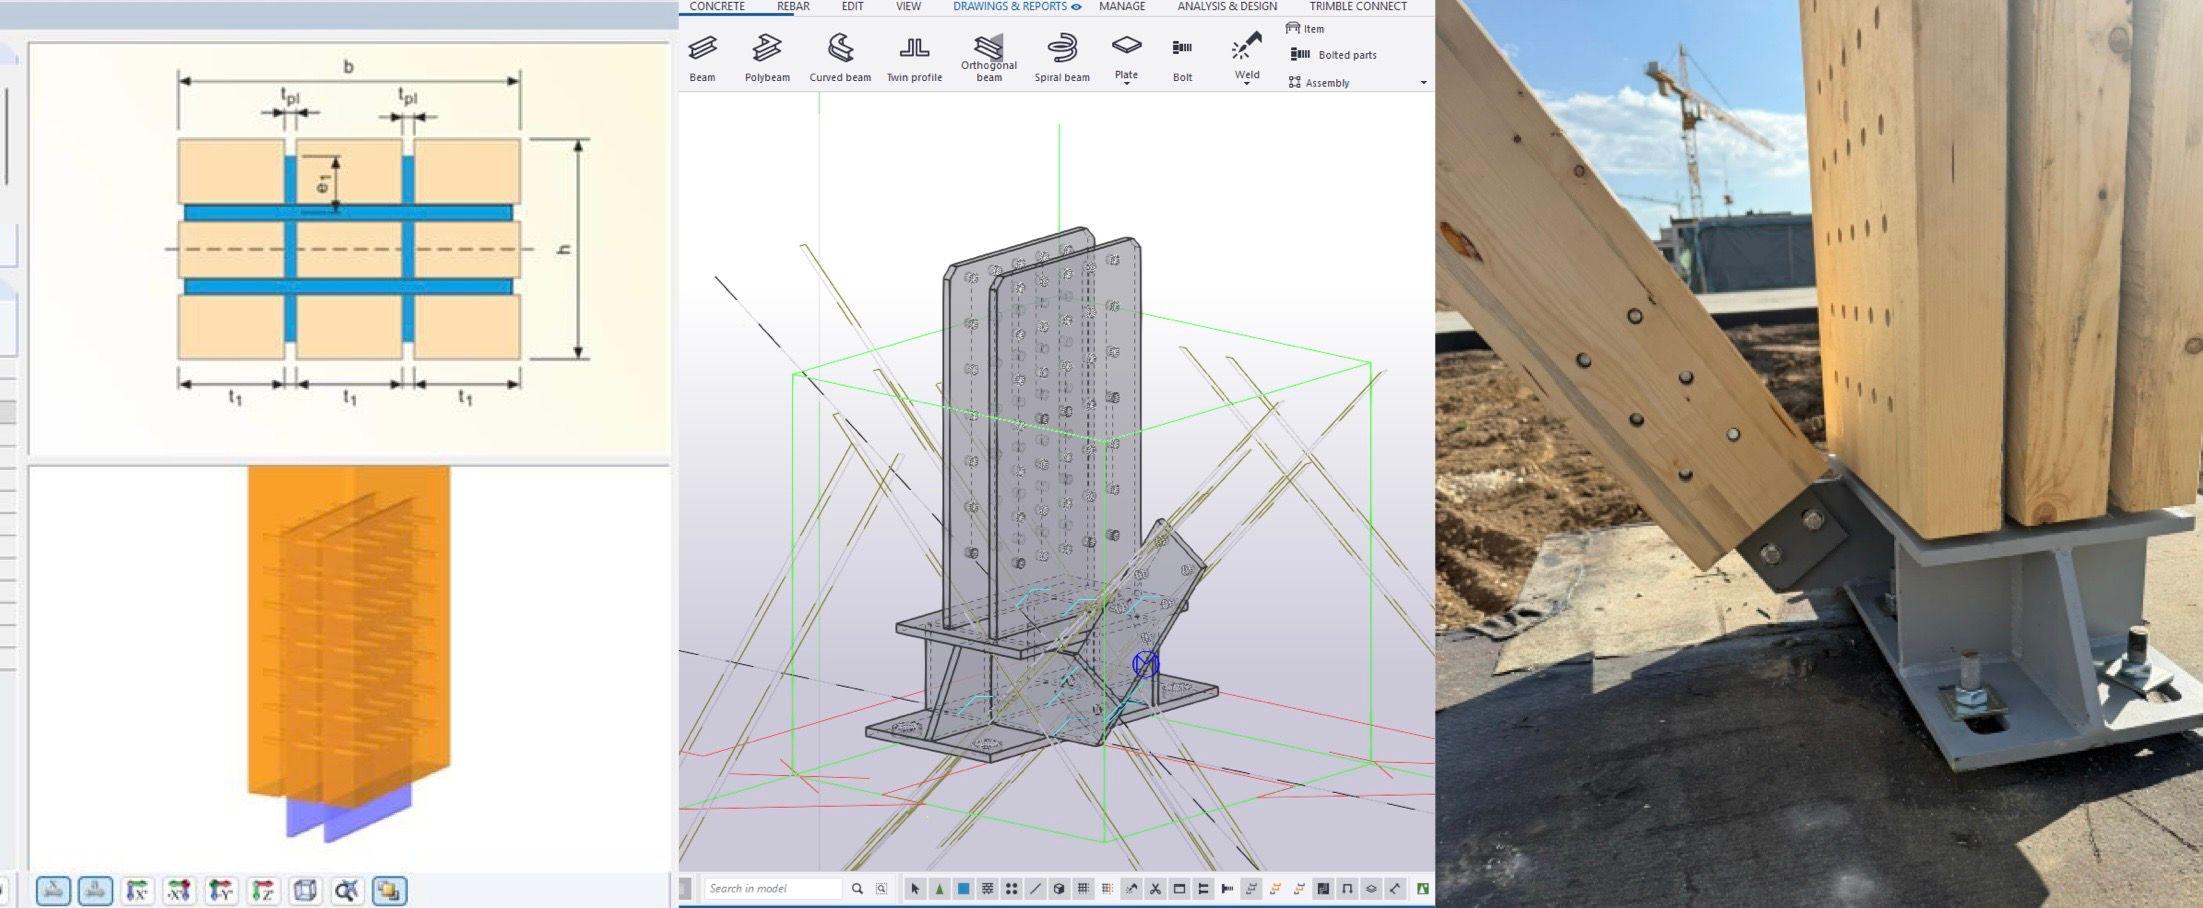Open the REBAR ribbon tab
Image resolution: width=2203 pixels, height=908 pixels.
[x=793, y=6]
